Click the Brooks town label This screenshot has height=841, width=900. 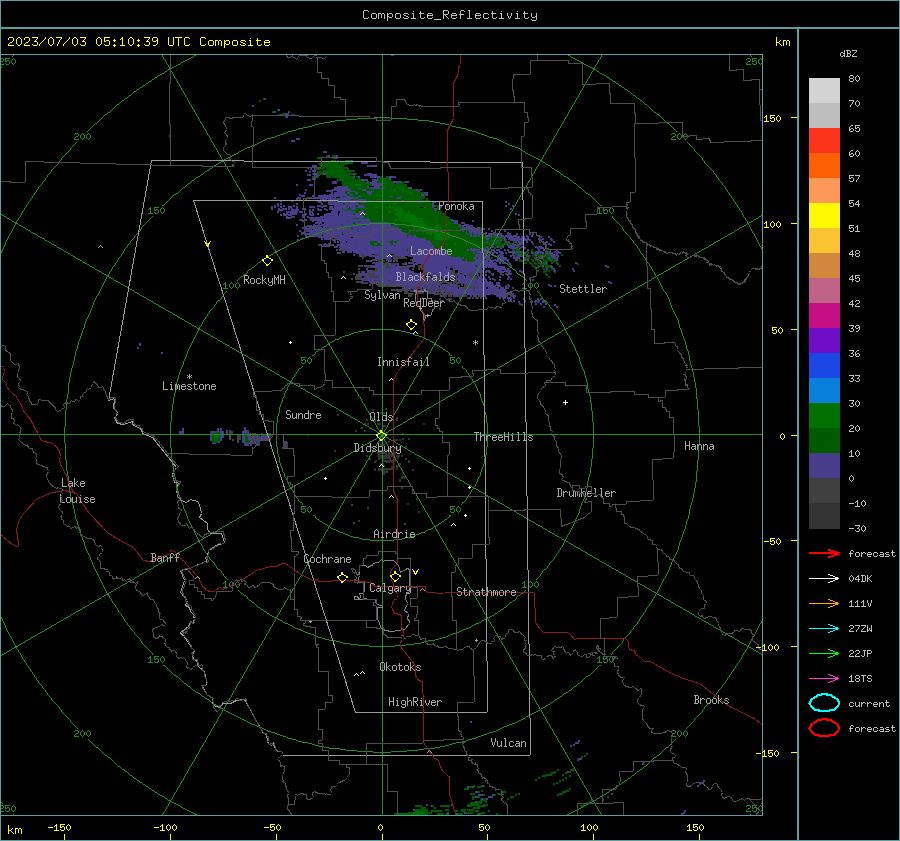711,700
